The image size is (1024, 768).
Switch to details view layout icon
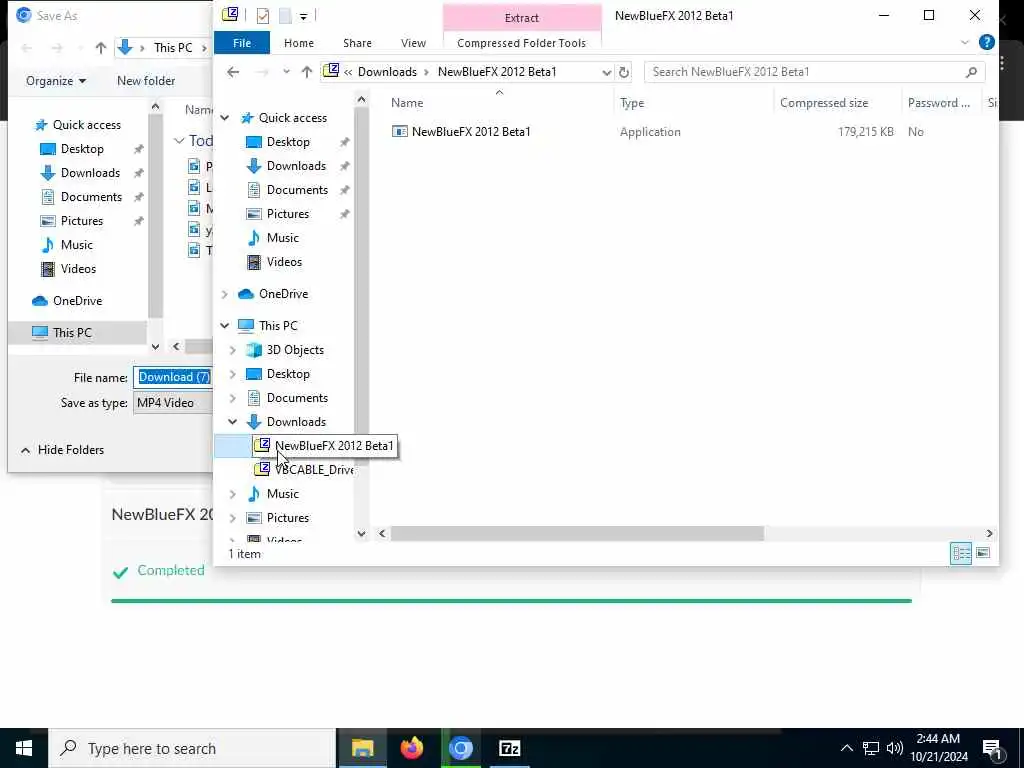pyautogui.click(x=961, y=554)
